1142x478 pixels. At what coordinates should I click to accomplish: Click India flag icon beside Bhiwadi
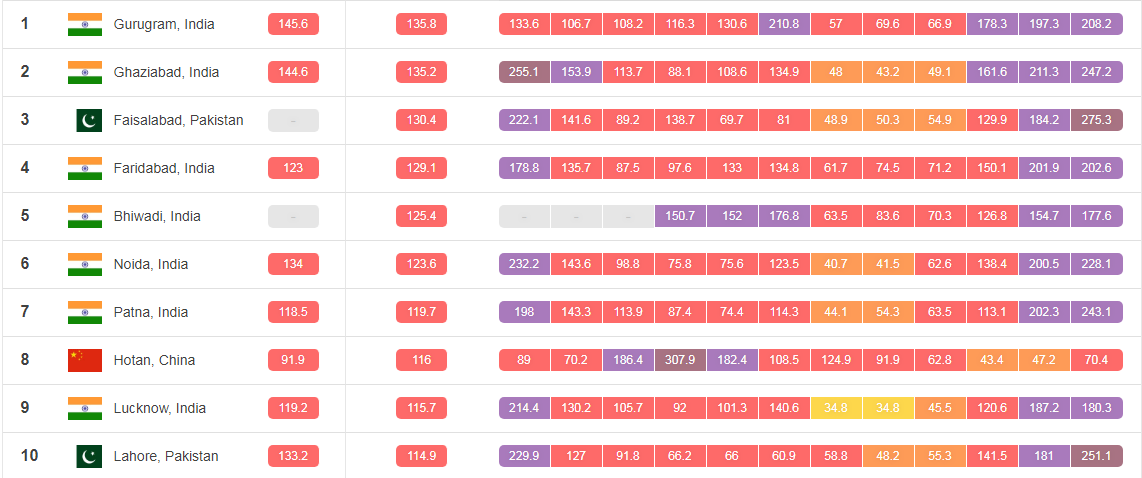tap(85, 216)
